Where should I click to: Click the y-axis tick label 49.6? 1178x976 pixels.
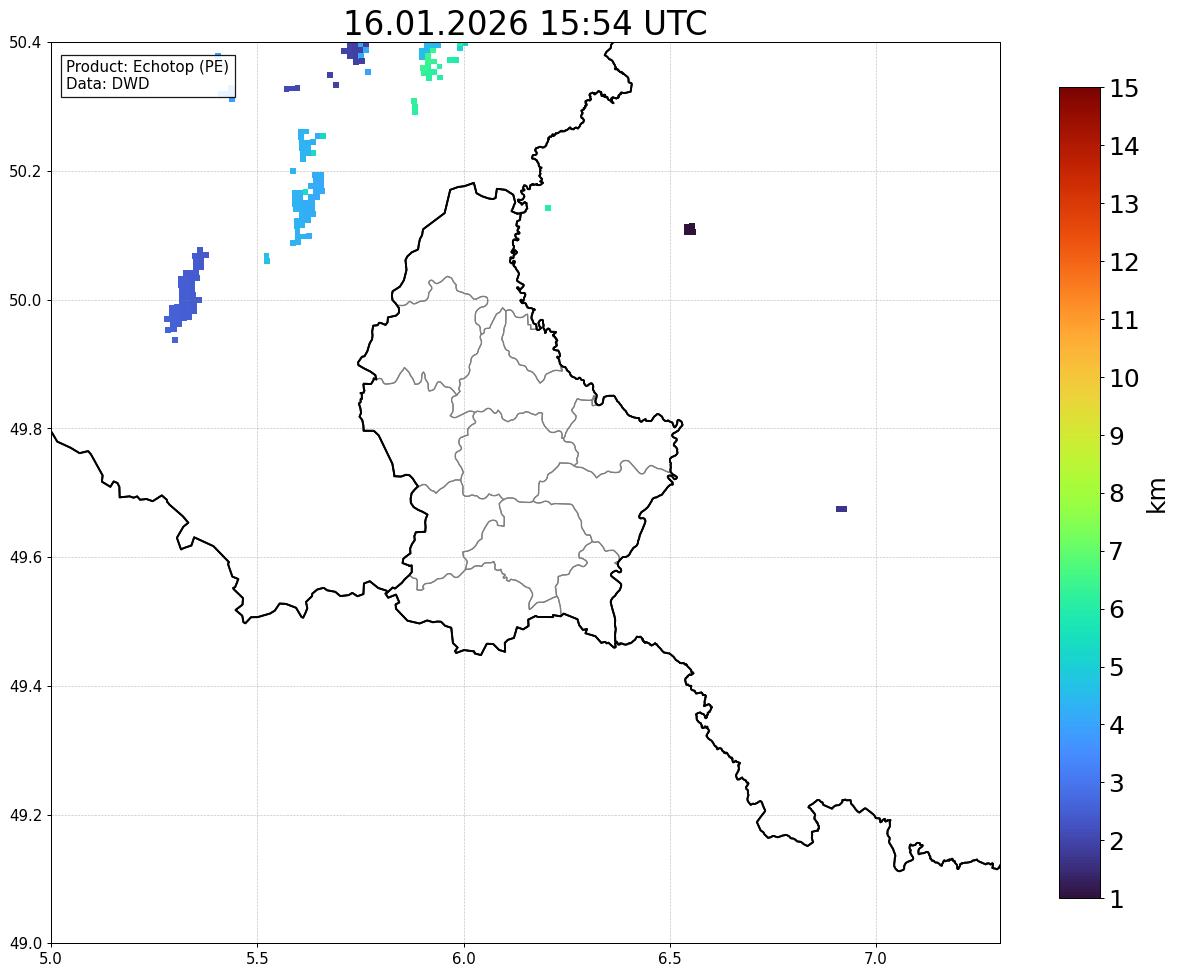click(x=25, y=557)
